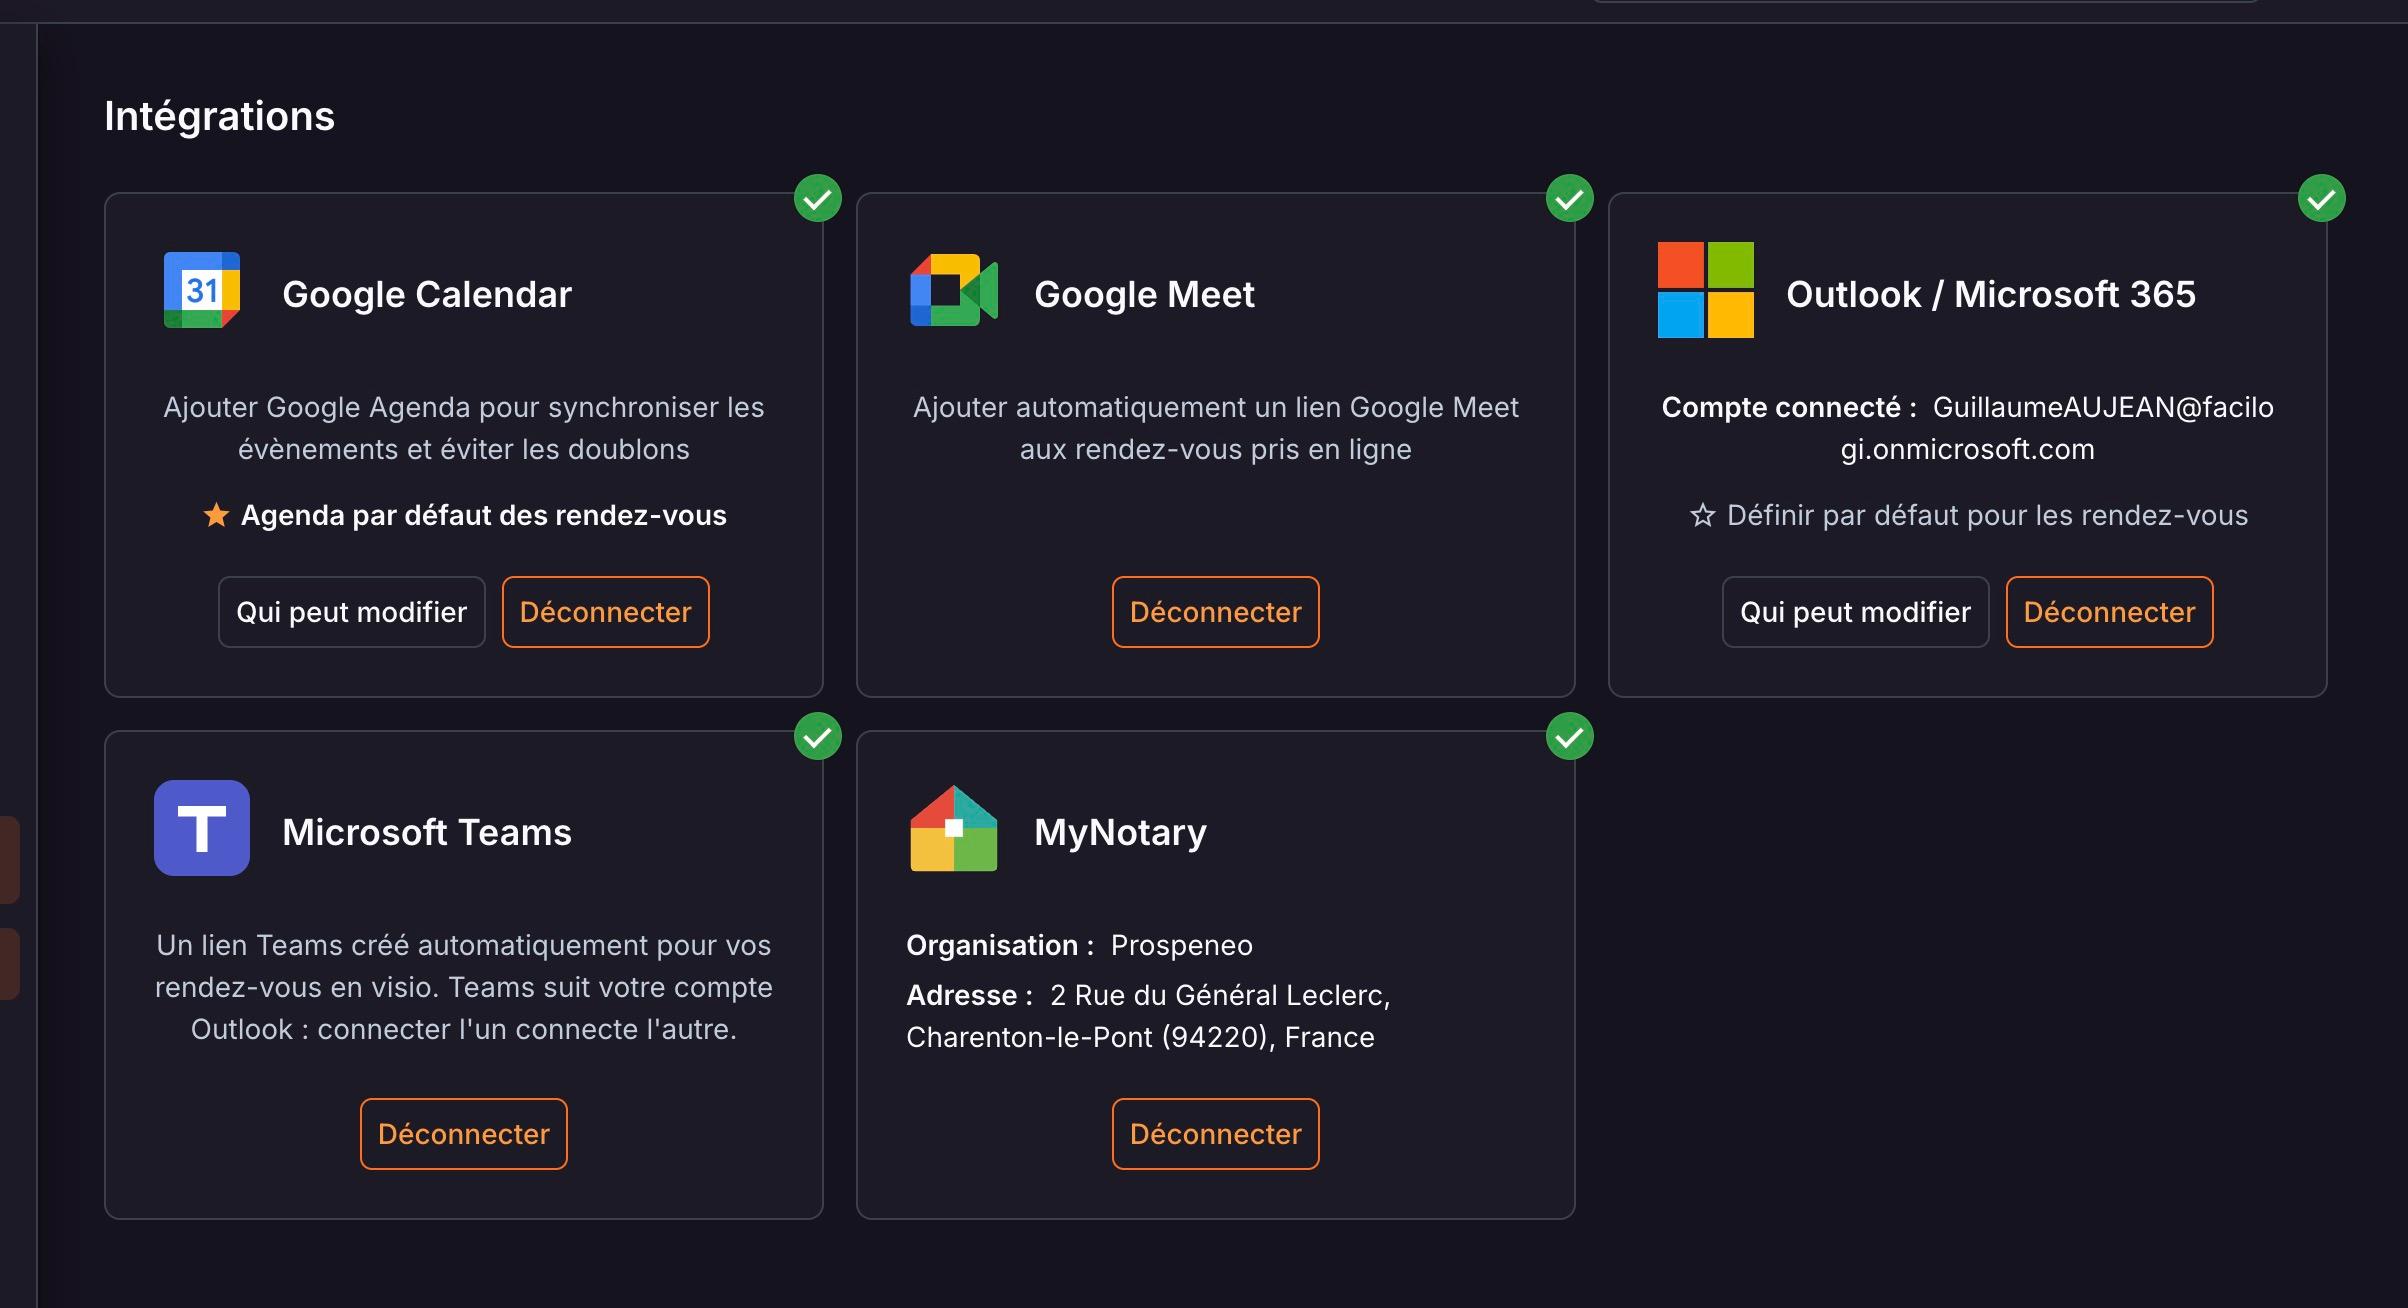Click the 'Organisation :' label

tap(1000, 945)
